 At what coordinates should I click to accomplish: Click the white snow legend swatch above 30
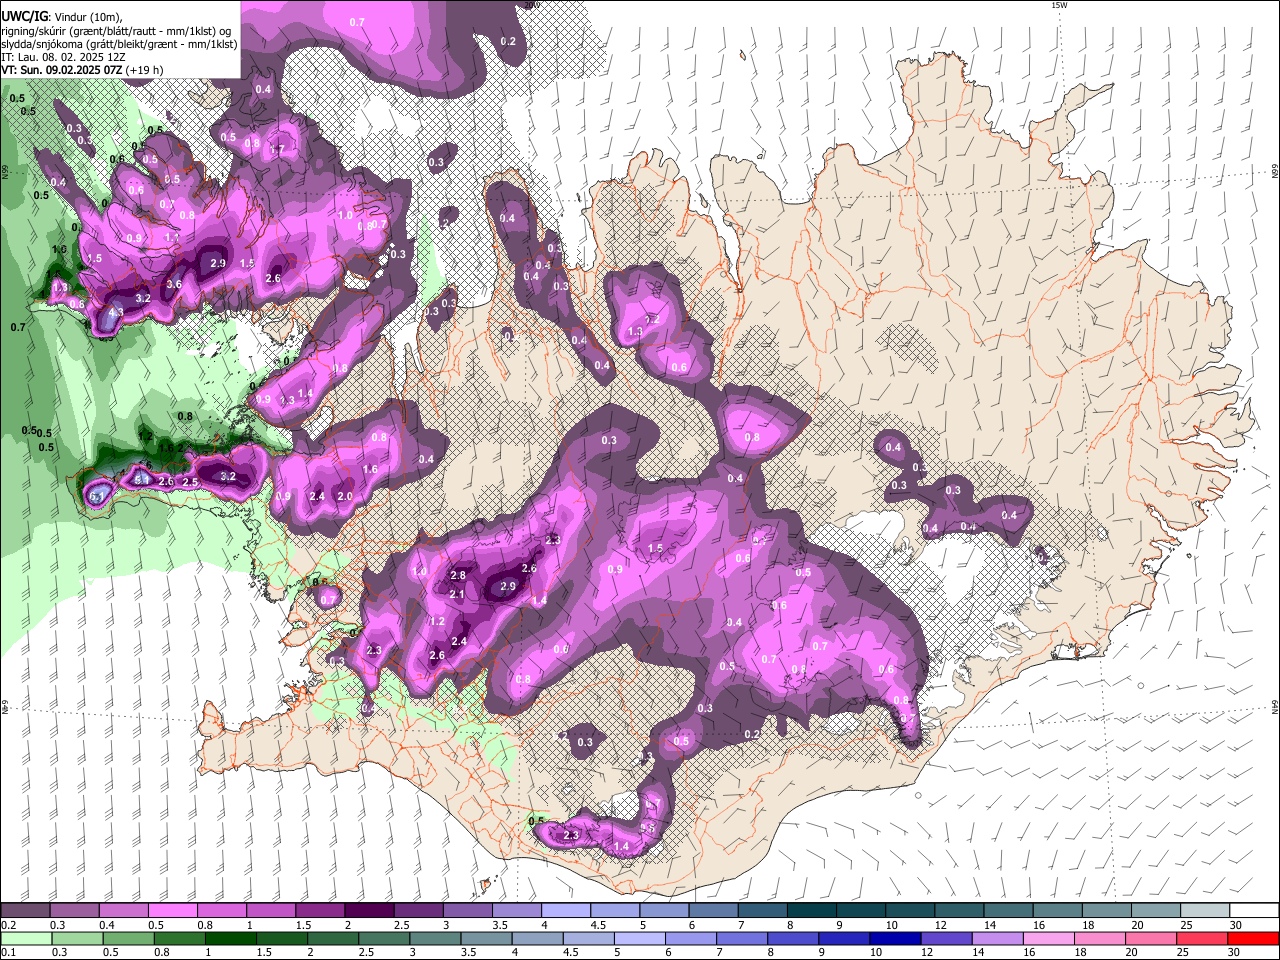[x=1253, y=910]
